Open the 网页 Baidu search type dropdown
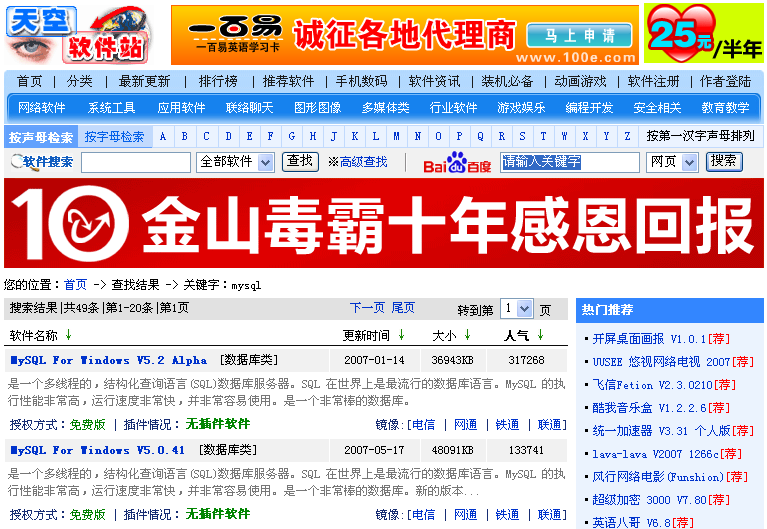Screen dimensions: 767x529 [x=672, y=162]
